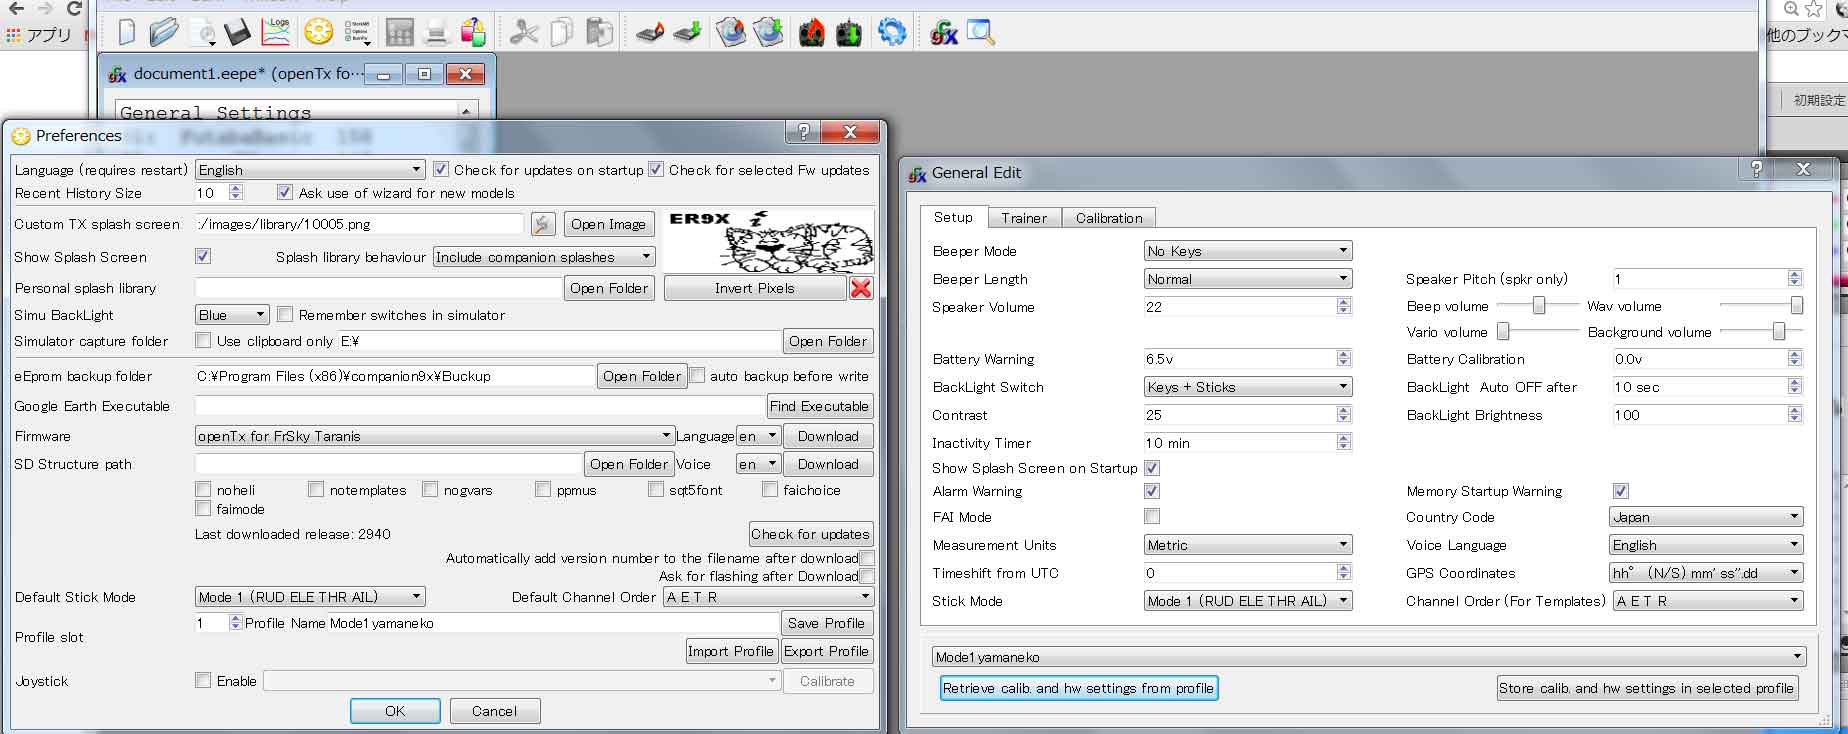Open splash library icon beside image path
Screen dimensions: 1848x734
(543, 224)
